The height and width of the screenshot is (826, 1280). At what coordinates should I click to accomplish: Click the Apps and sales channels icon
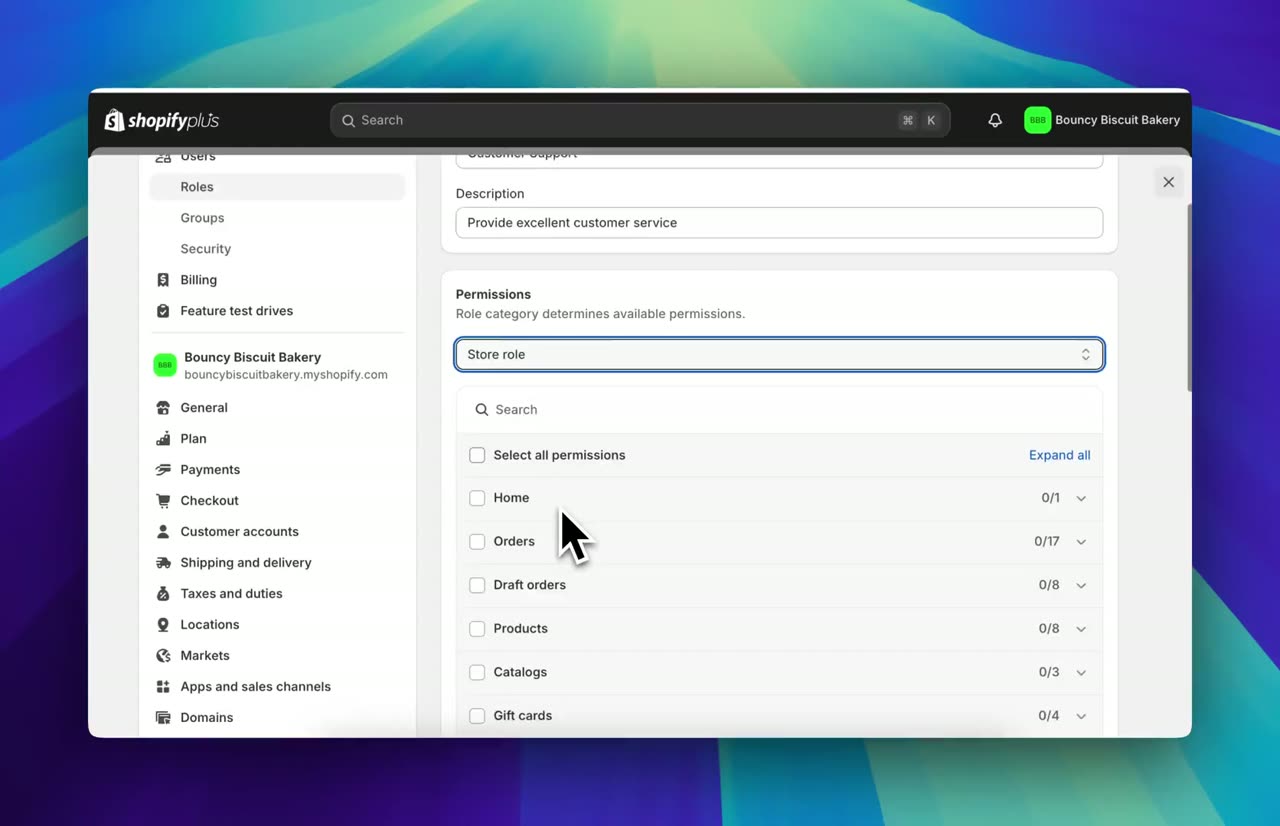[163, 687]
